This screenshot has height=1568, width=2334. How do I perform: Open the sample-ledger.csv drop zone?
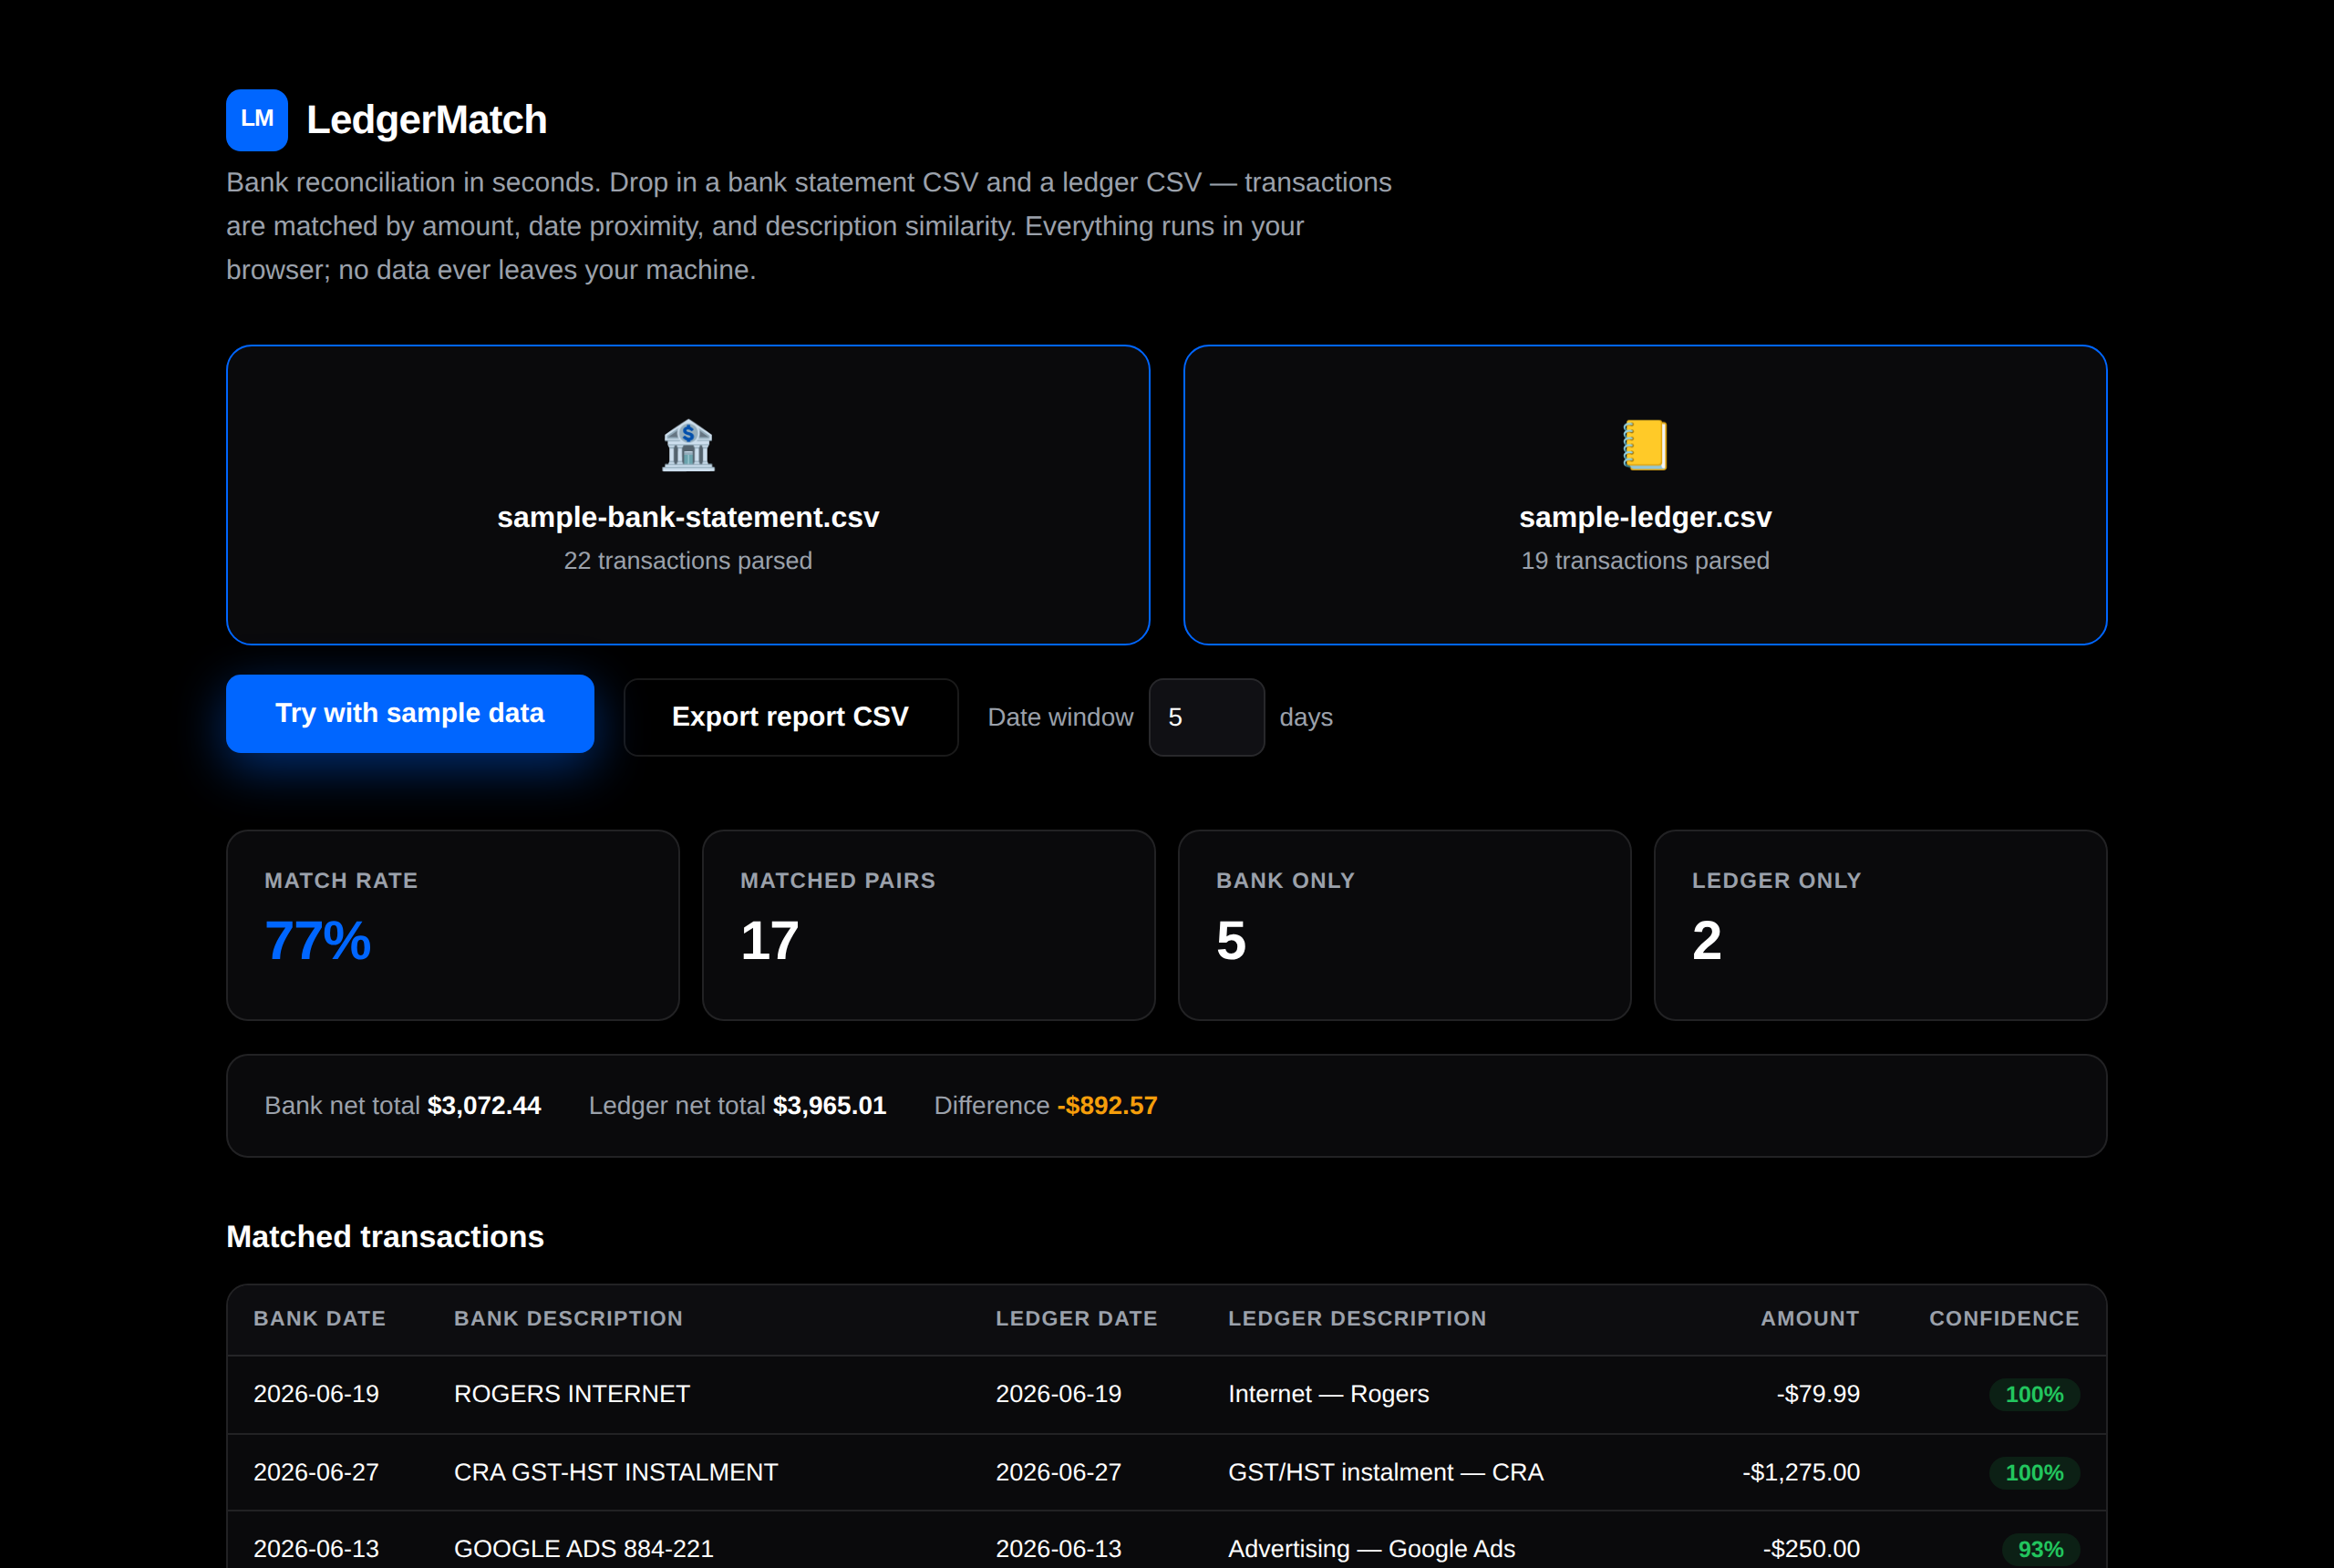pos(1645,495)
